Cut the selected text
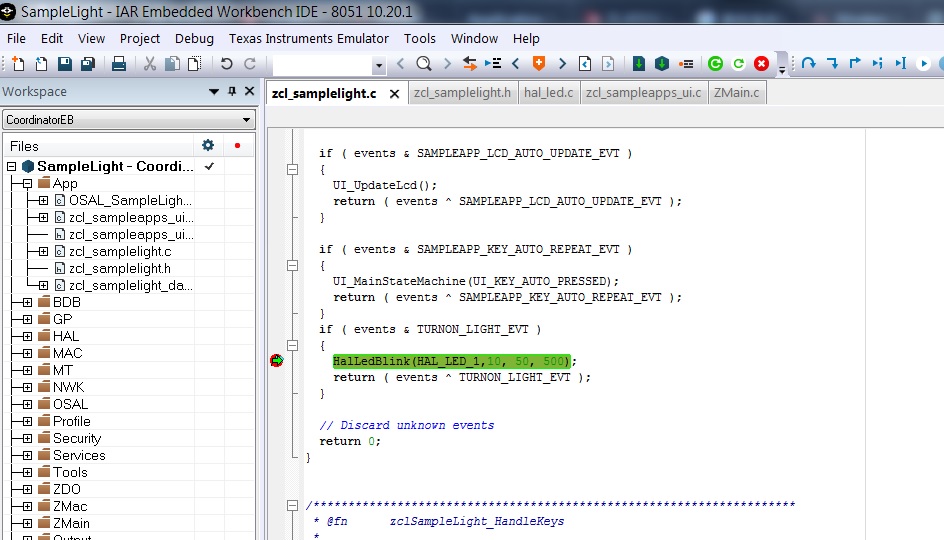Screen dimensions: 944x540 click(149, 63)
